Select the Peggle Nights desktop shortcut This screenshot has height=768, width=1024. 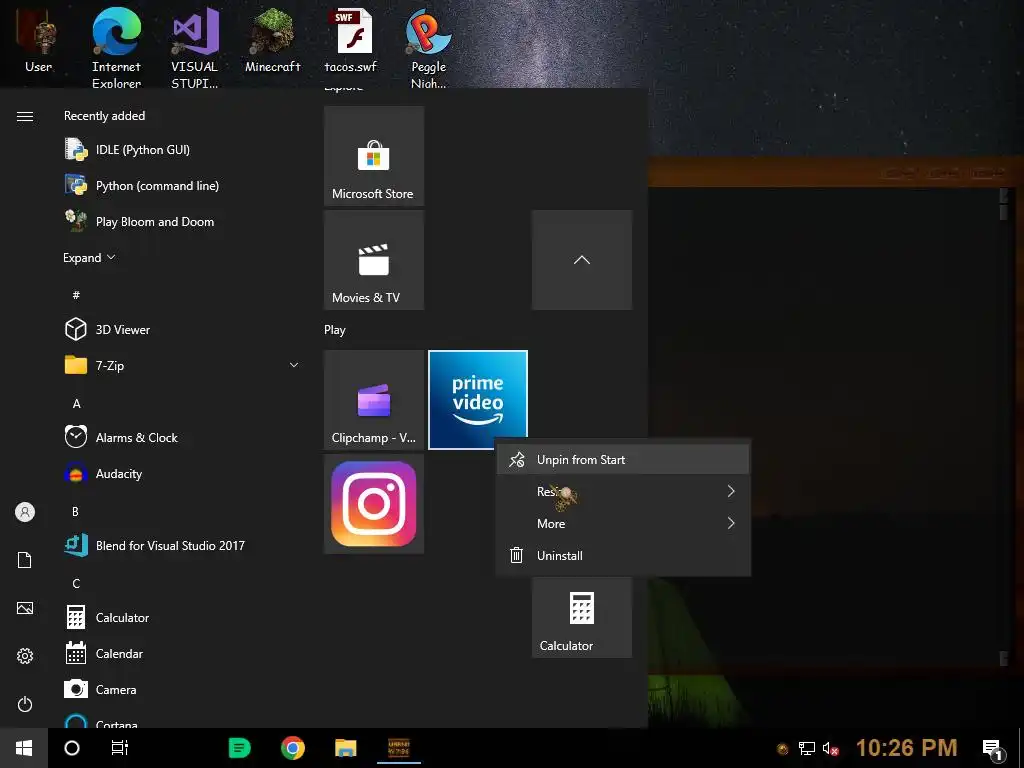pos(428,46)
